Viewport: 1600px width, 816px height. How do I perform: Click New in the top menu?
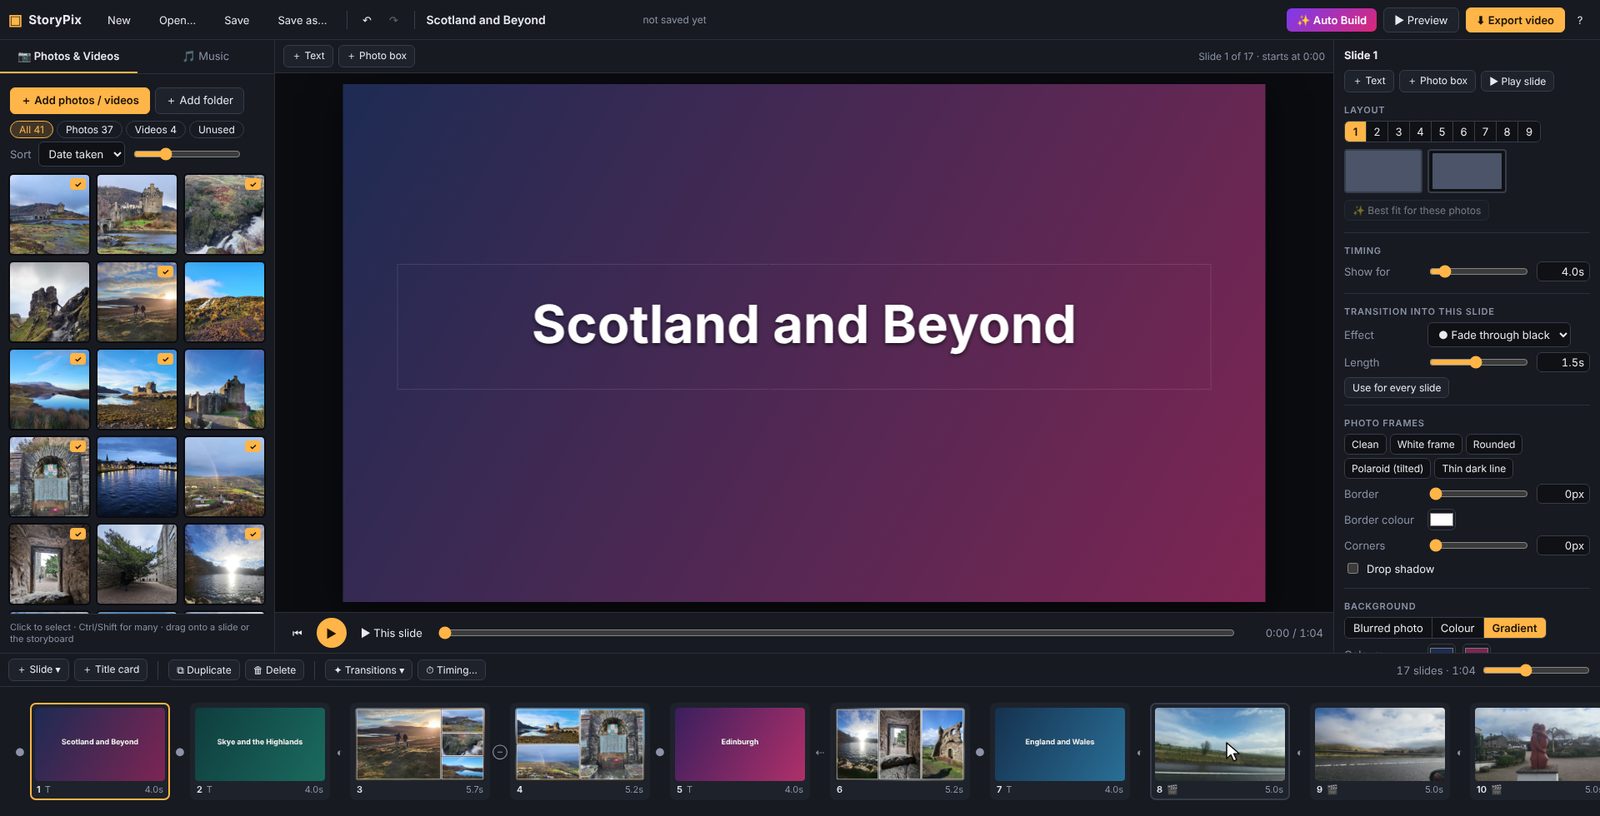119,20
